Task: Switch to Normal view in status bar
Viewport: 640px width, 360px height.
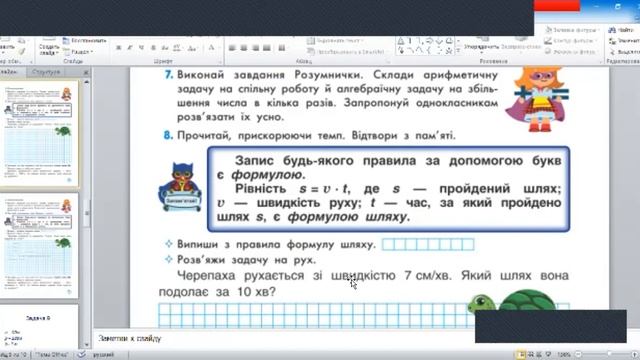Action: 521,355
